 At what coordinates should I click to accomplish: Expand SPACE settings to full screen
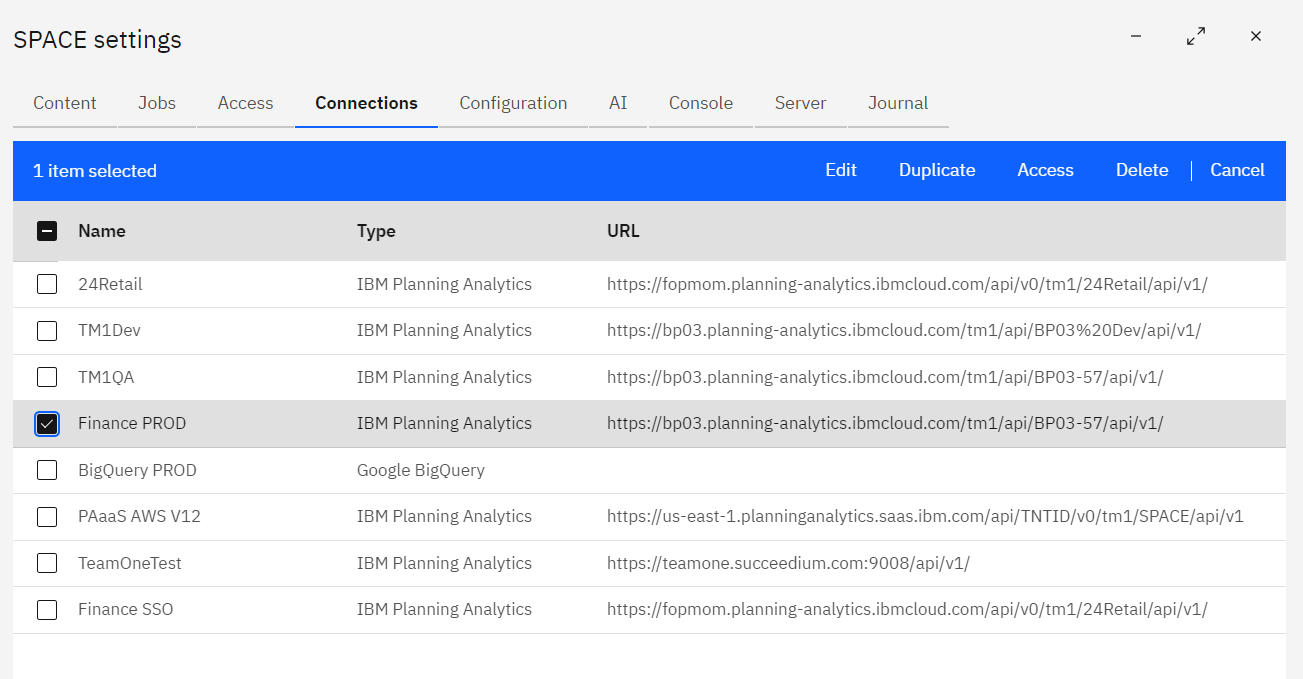(1196, 36)
